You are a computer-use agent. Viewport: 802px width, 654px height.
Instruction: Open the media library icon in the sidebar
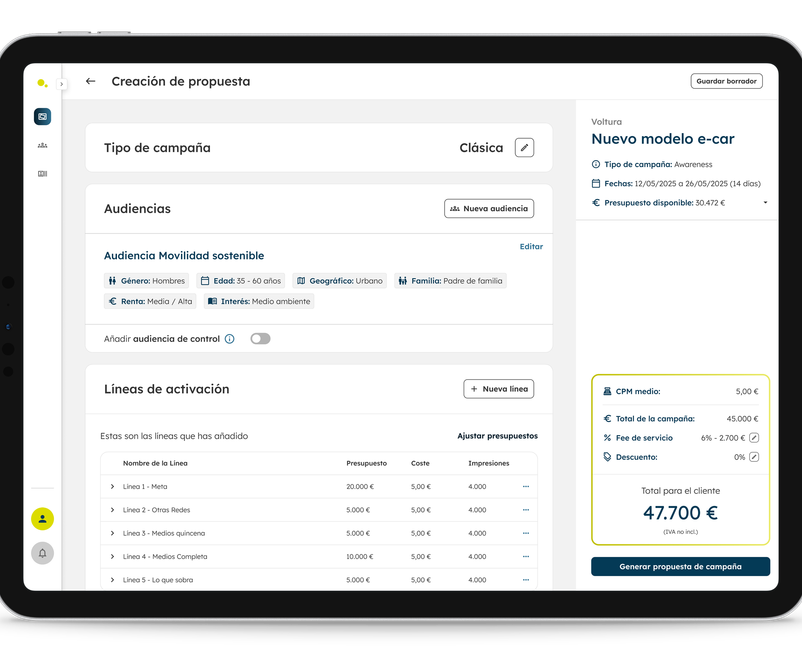(42, 171)
